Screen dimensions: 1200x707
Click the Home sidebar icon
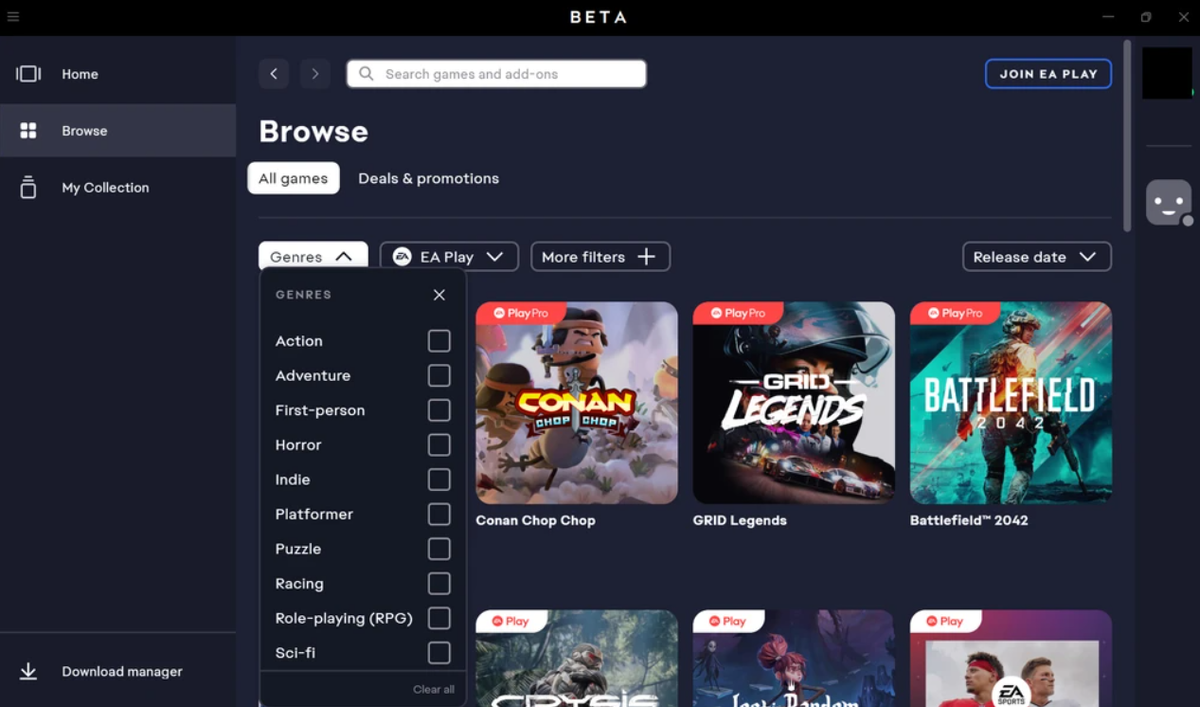click(28, 74)
